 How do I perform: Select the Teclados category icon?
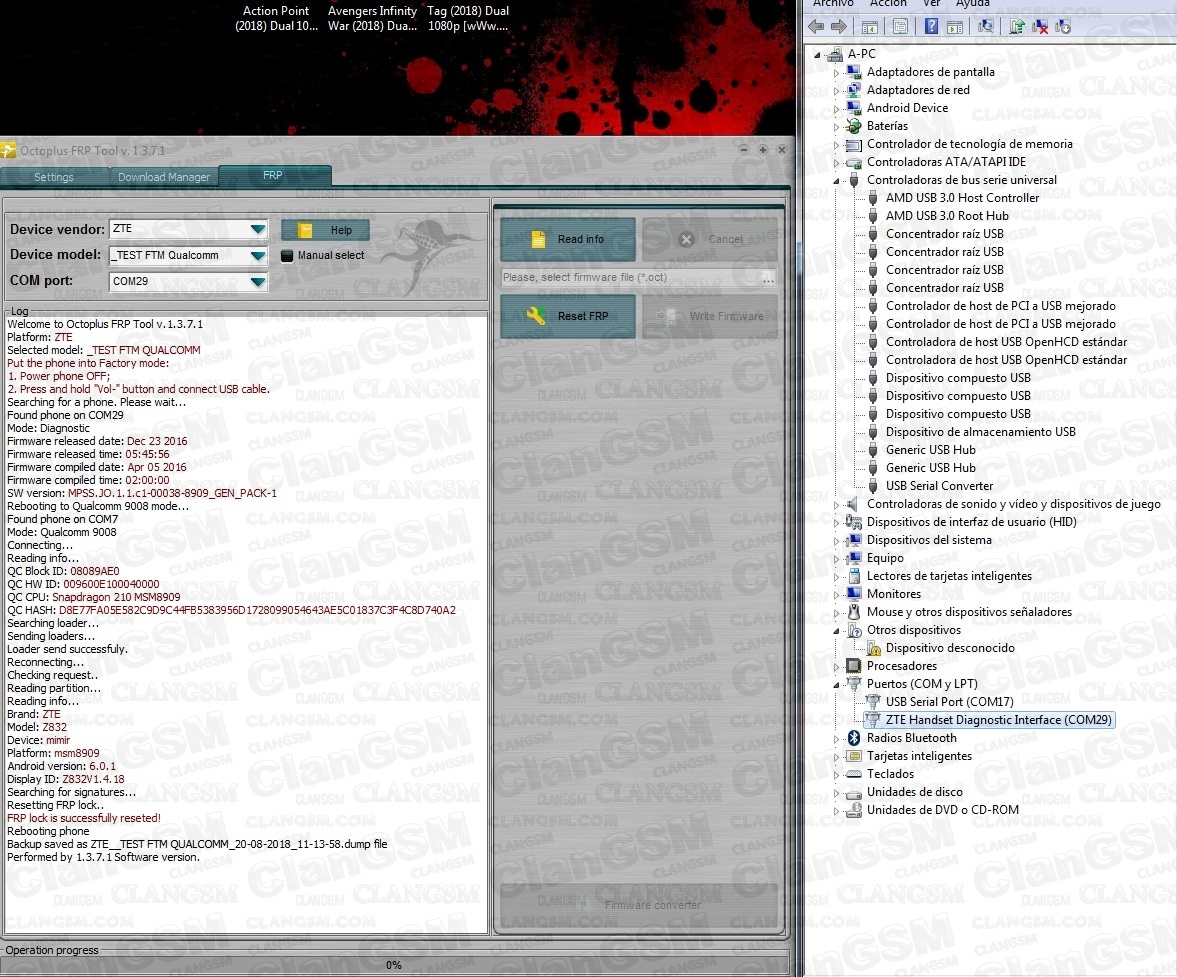coord(853,774)
